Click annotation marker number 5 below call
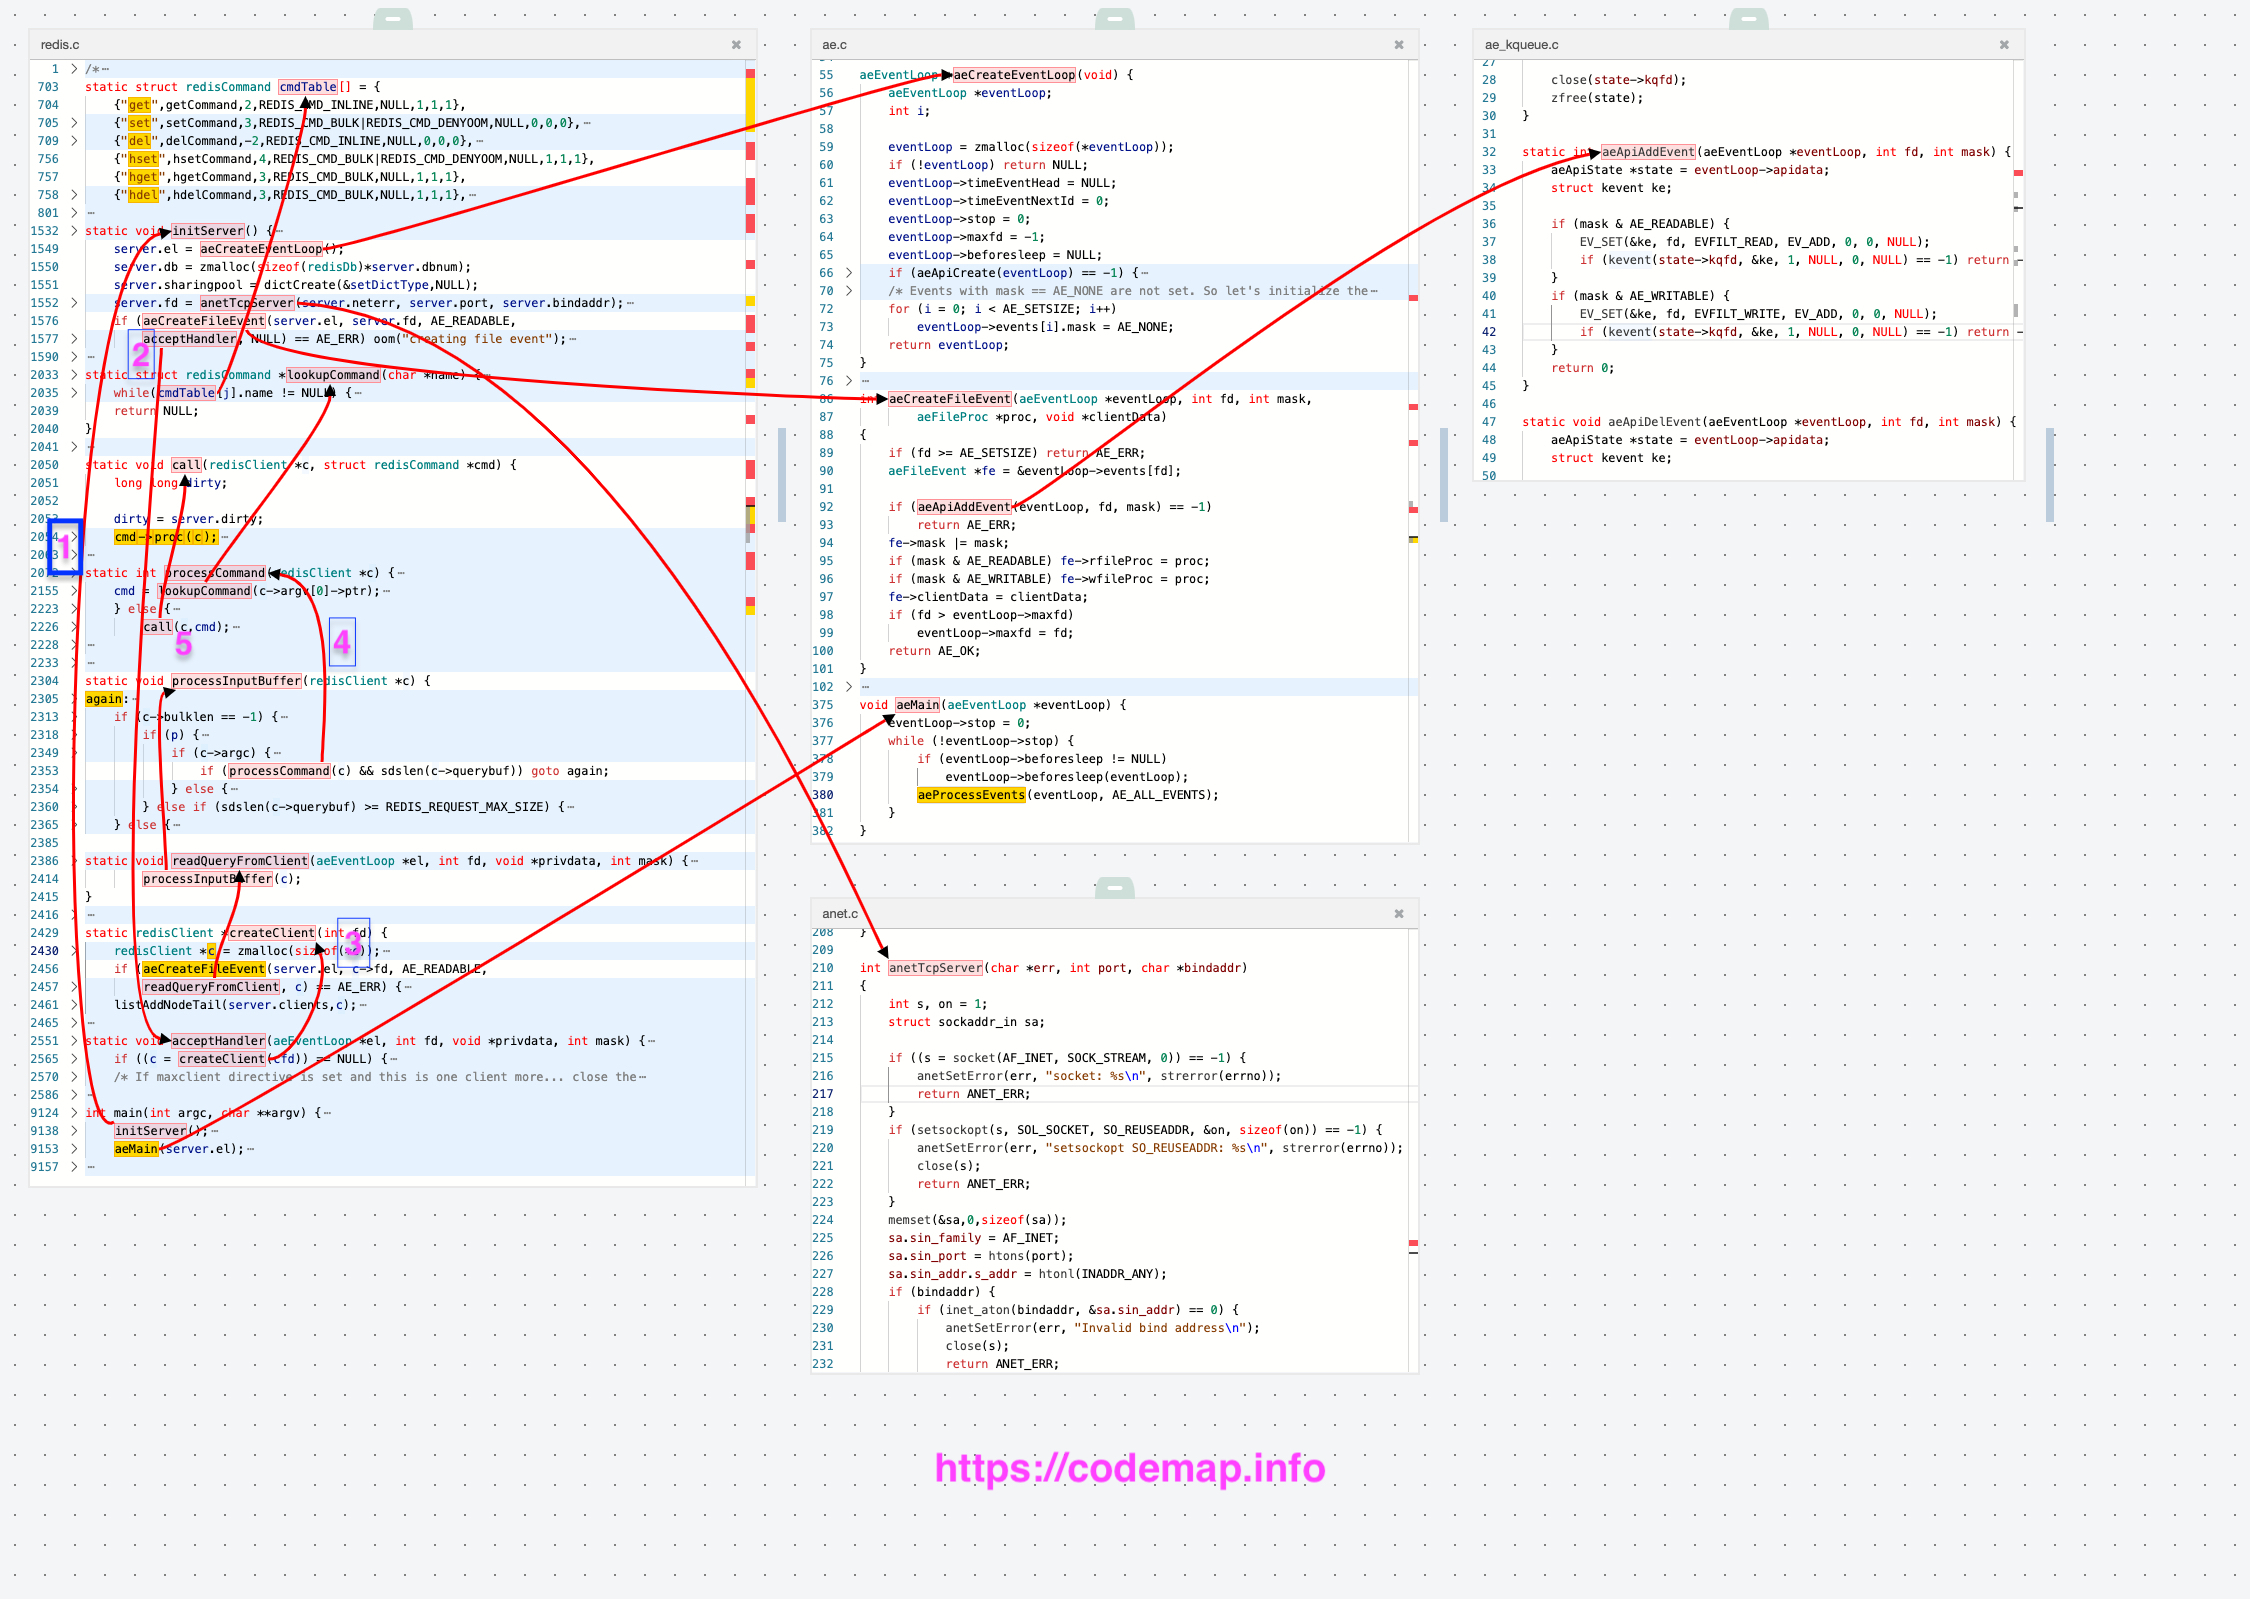 click(183, 644)
